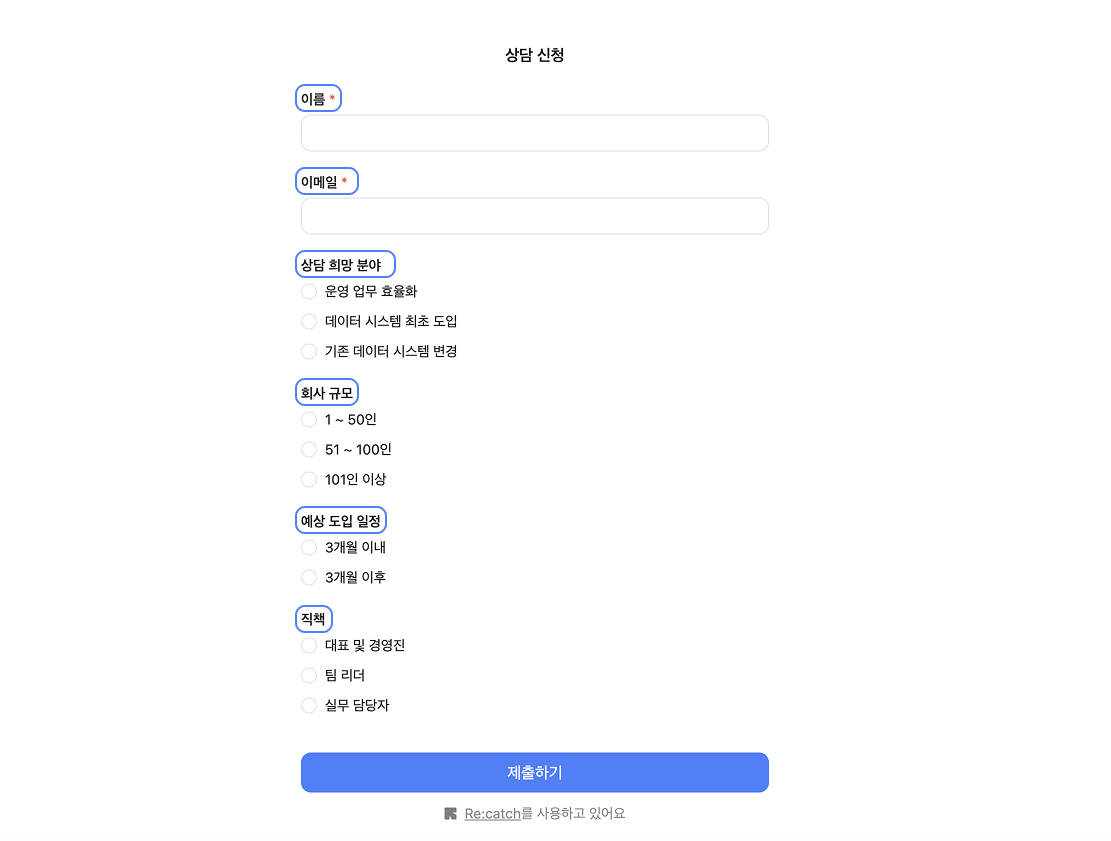The height and width of the screenshot is (841, 1111).
Task: Pick the 팀 리더 radio option
Action: [x=309, y=676]
